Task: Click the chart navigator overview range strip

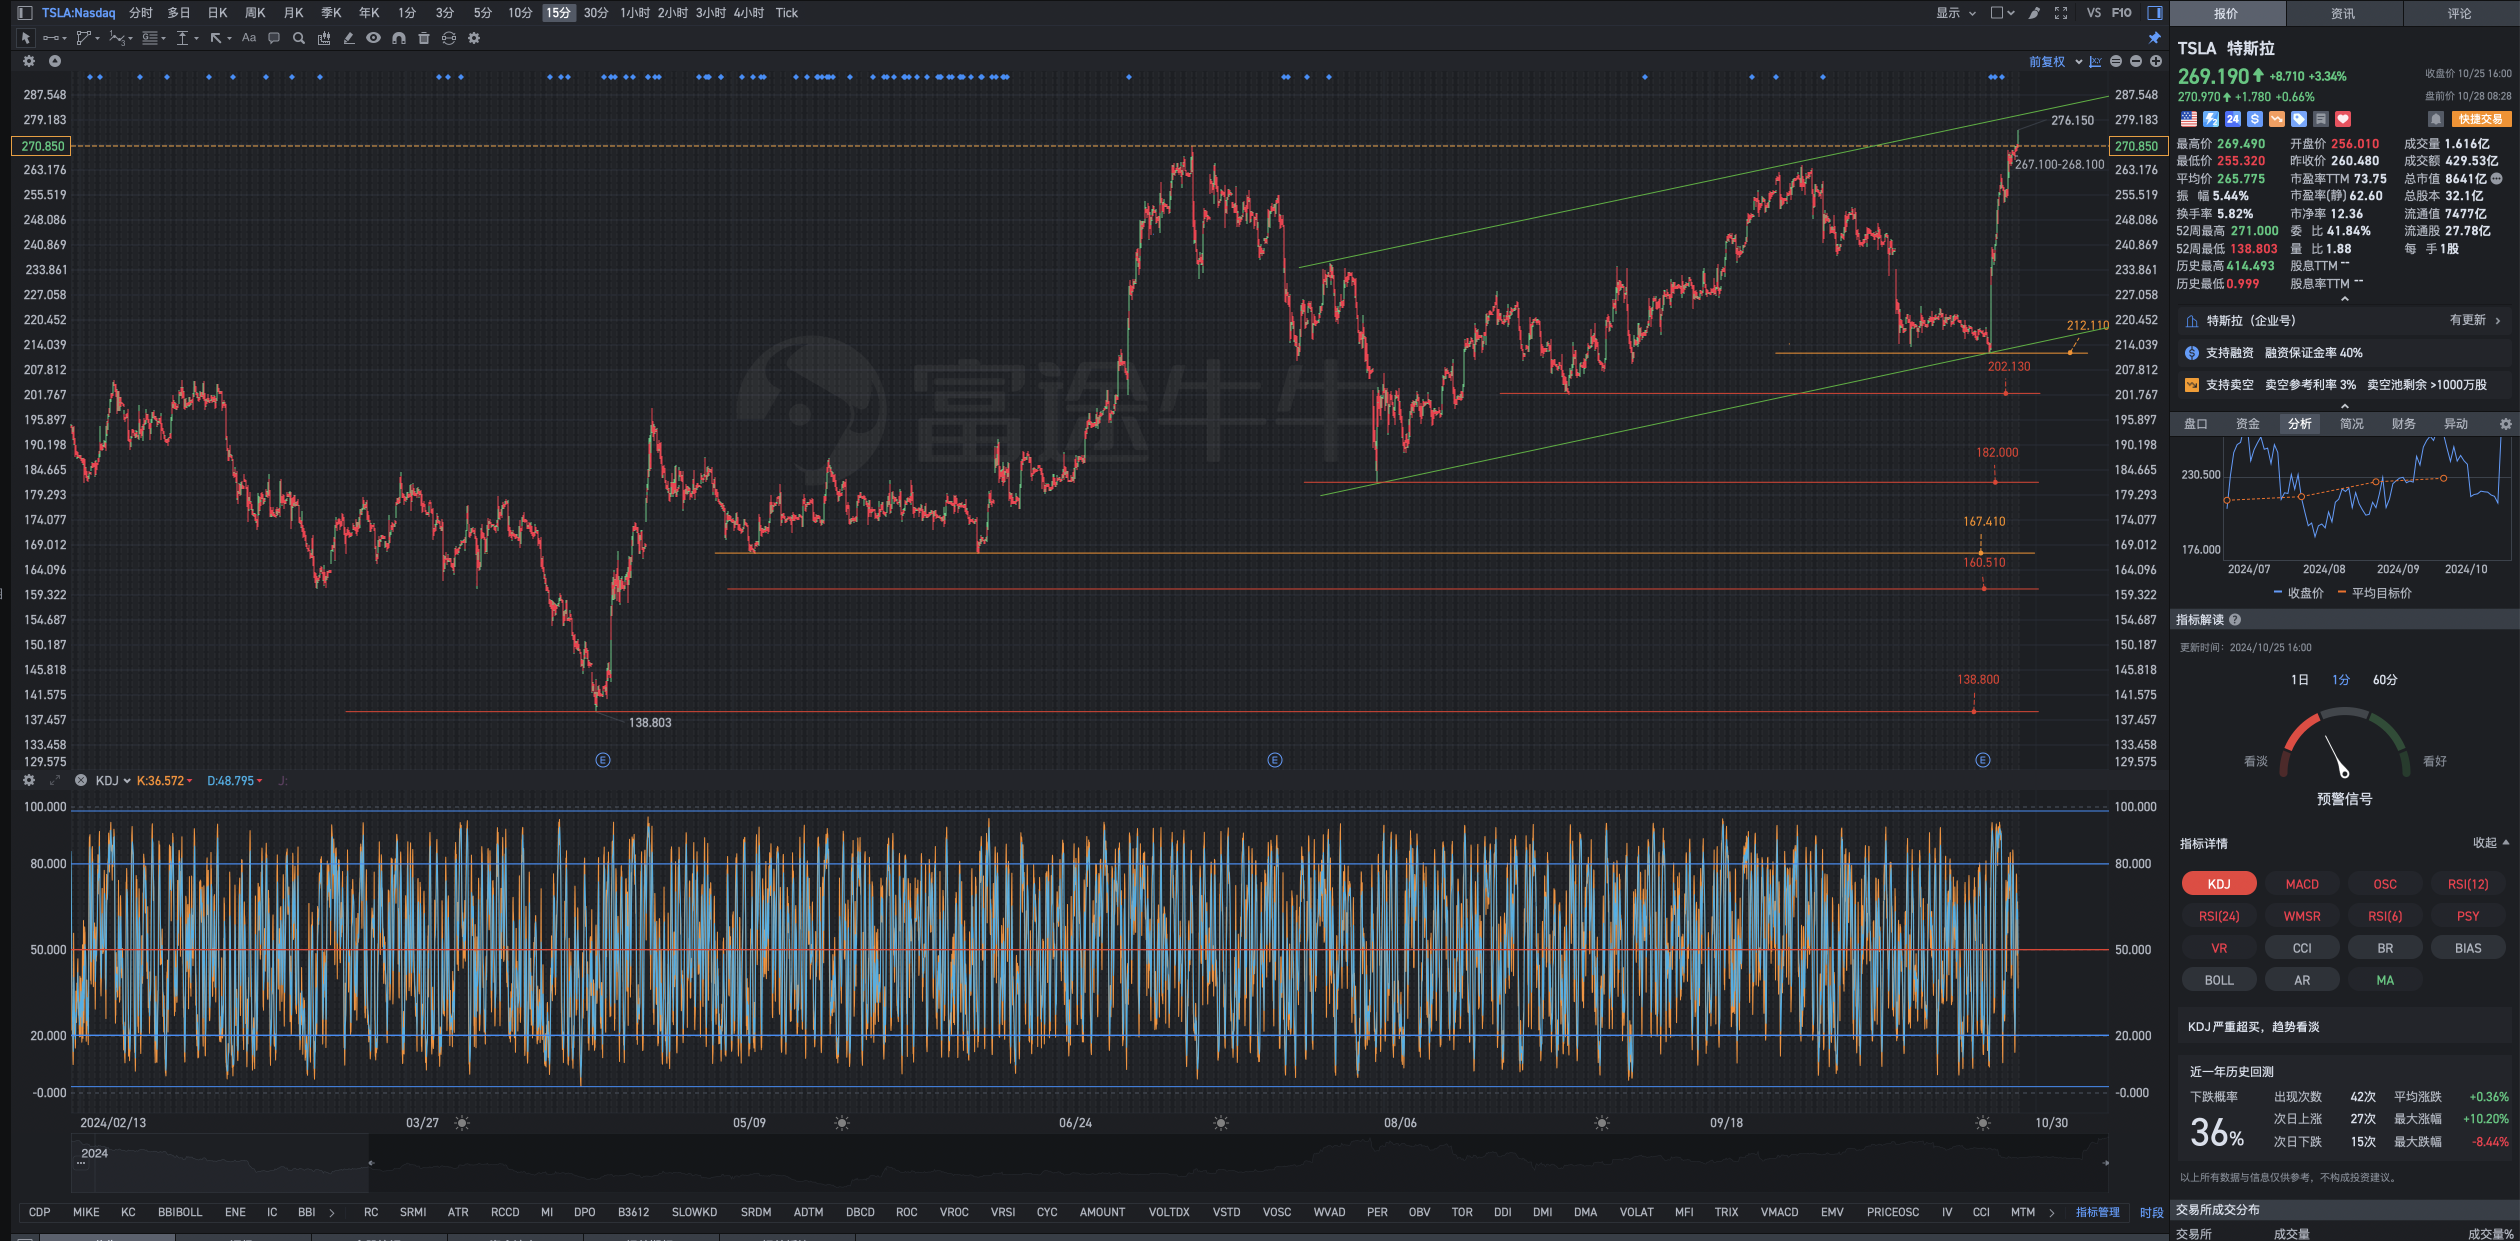Action: tap(1089, 1163)
